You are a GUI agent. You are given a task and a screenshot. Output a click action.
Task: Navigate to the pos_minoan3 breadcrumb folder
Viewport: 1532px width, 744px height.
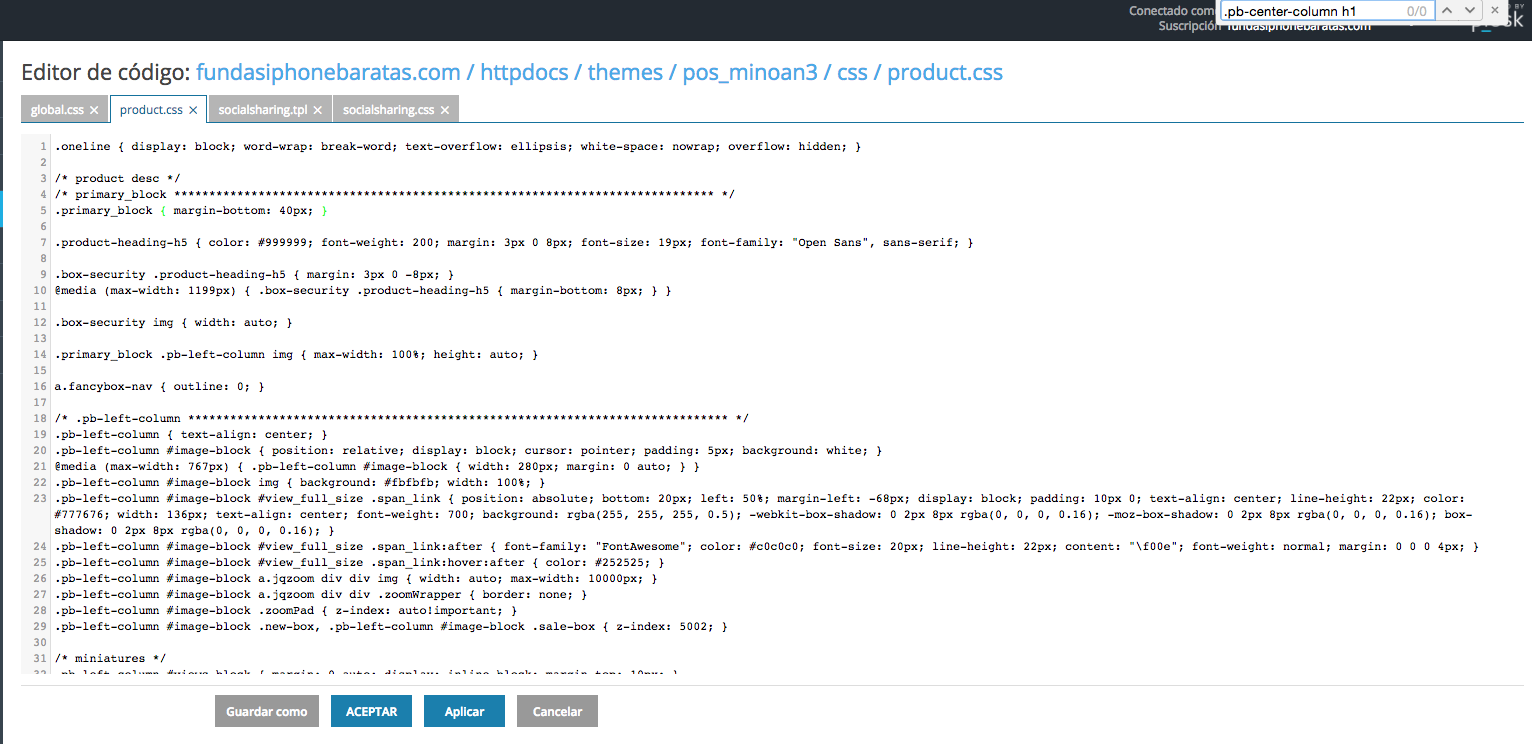(x=750, y=72)
